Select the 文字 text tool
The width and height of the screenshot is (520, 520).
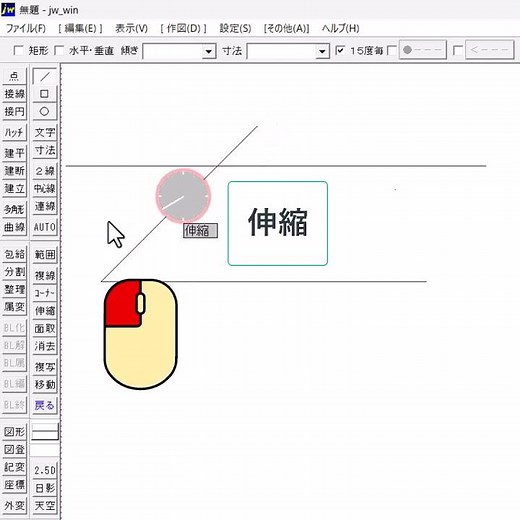45,133
